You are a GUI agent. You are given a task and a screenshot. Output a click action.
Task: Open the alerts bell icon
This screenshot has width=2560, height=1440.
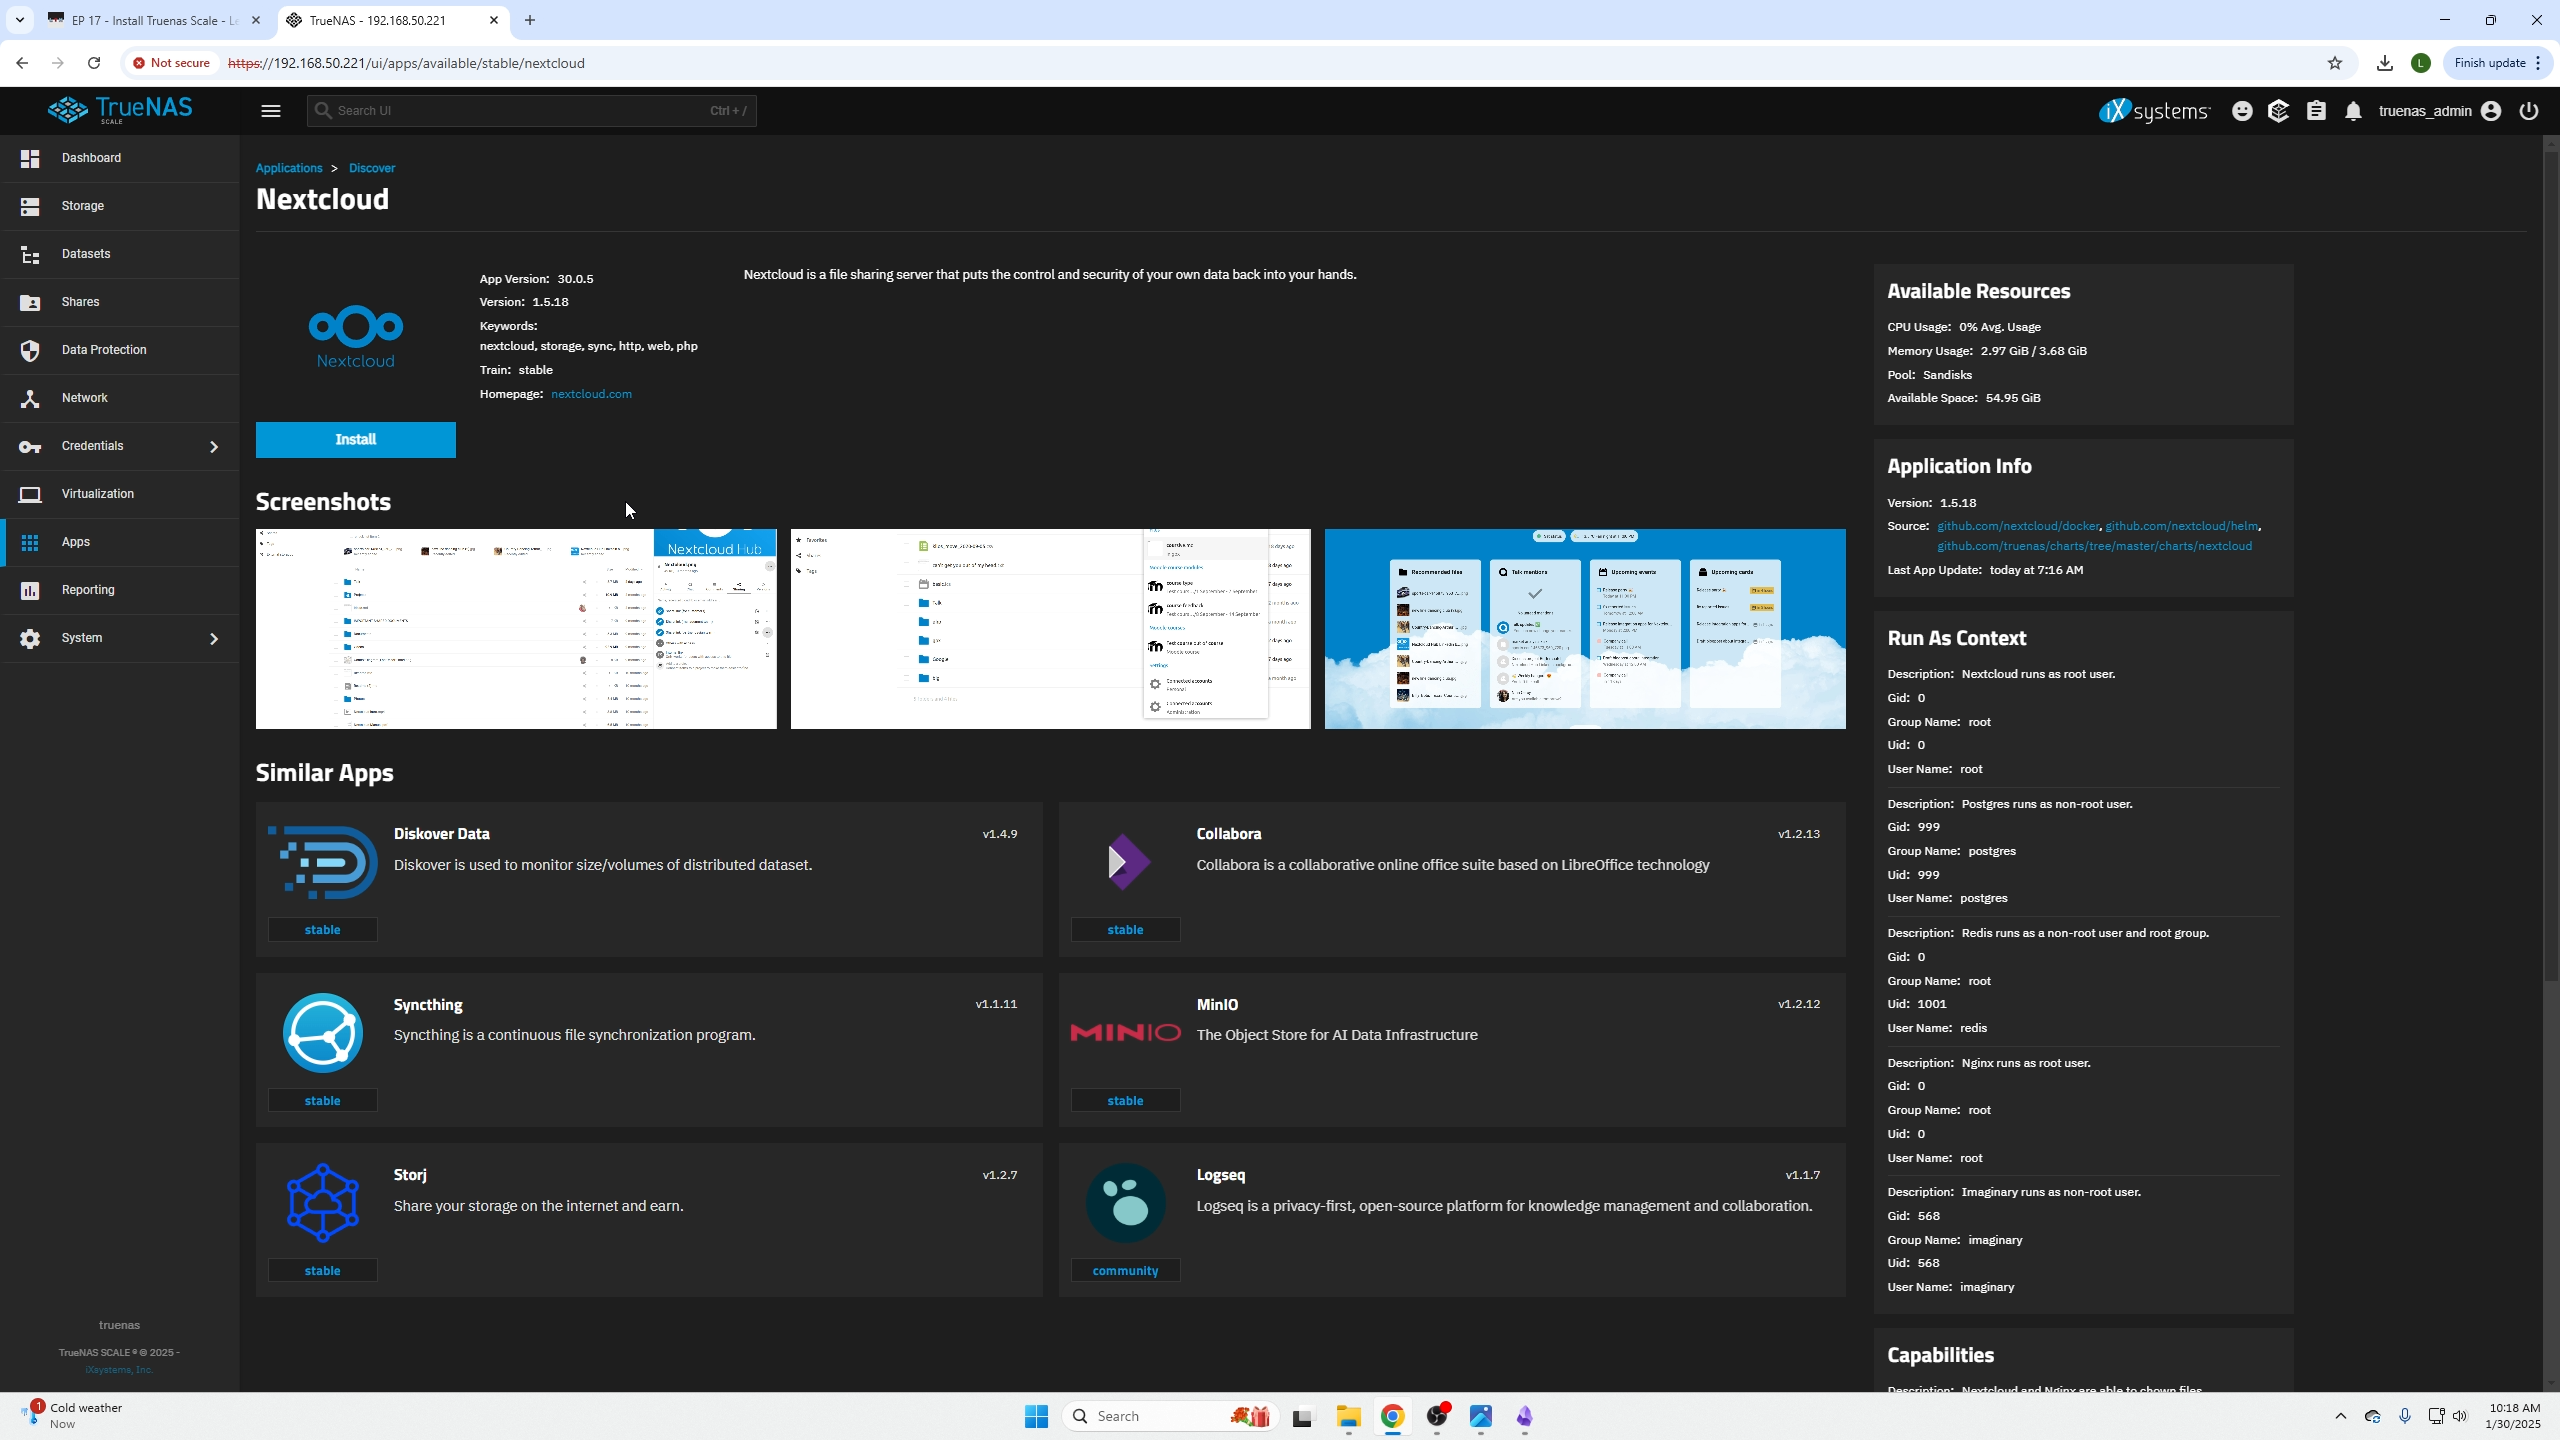pyautogui.click(x=2353, y=111)
